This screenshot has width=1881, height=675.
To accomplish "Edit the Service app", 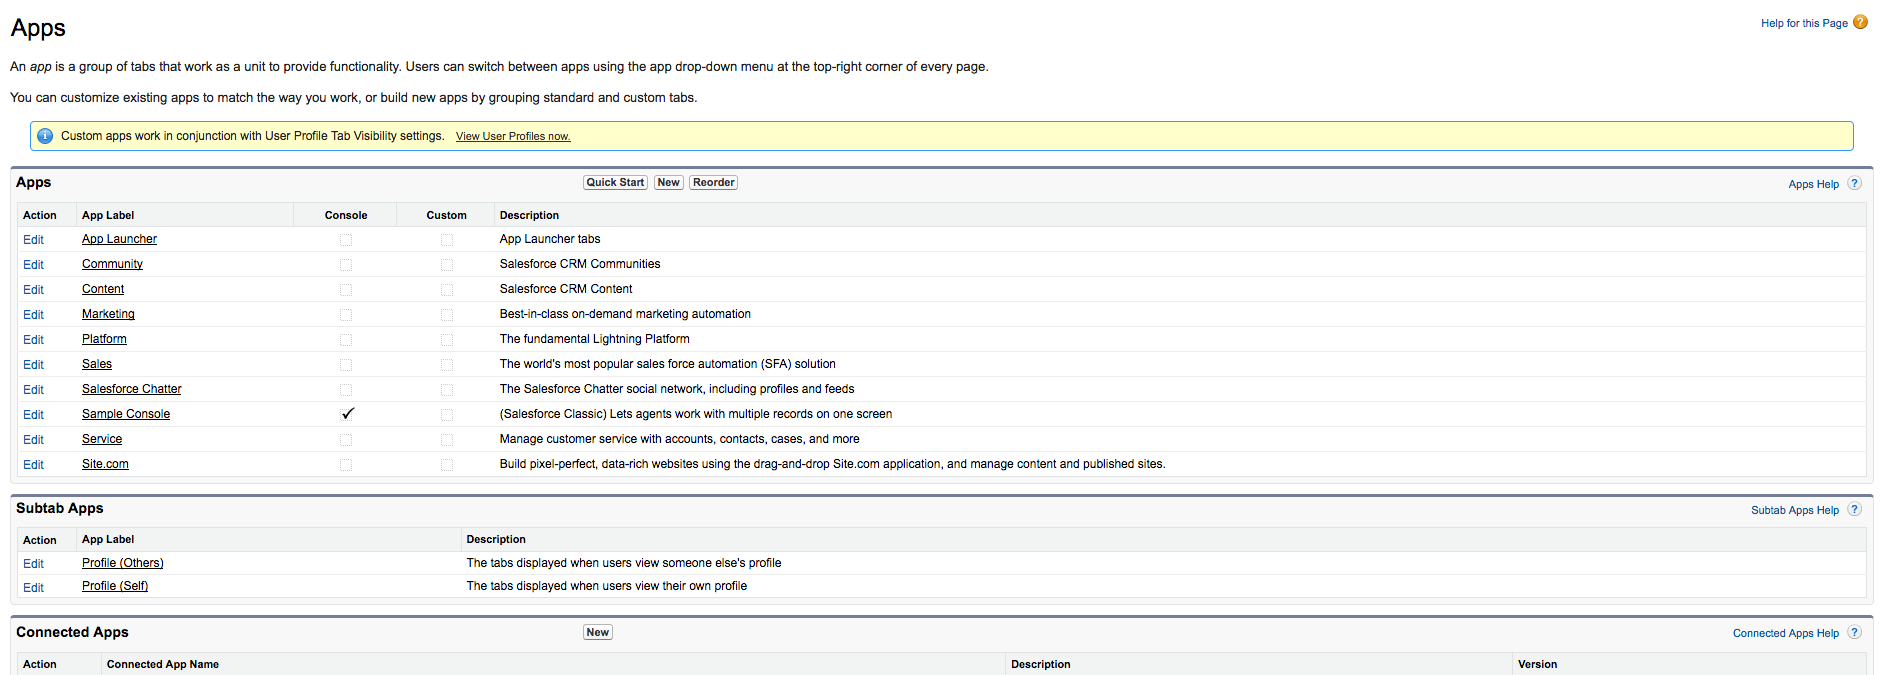I will pos(33,440).
